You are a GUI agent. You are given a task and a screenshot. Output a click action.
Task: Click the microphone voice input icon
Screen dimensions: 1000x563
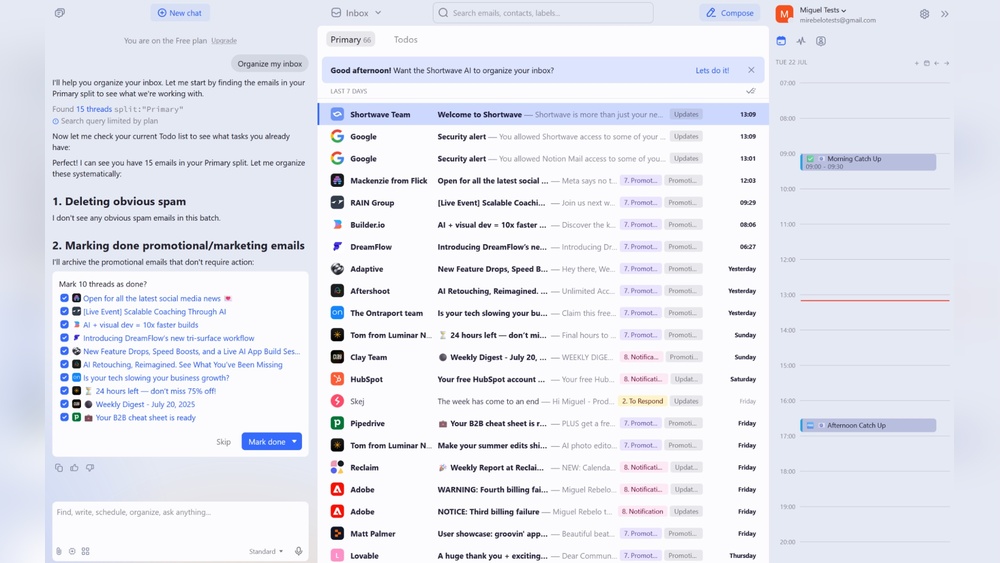(x=298, y=551)
